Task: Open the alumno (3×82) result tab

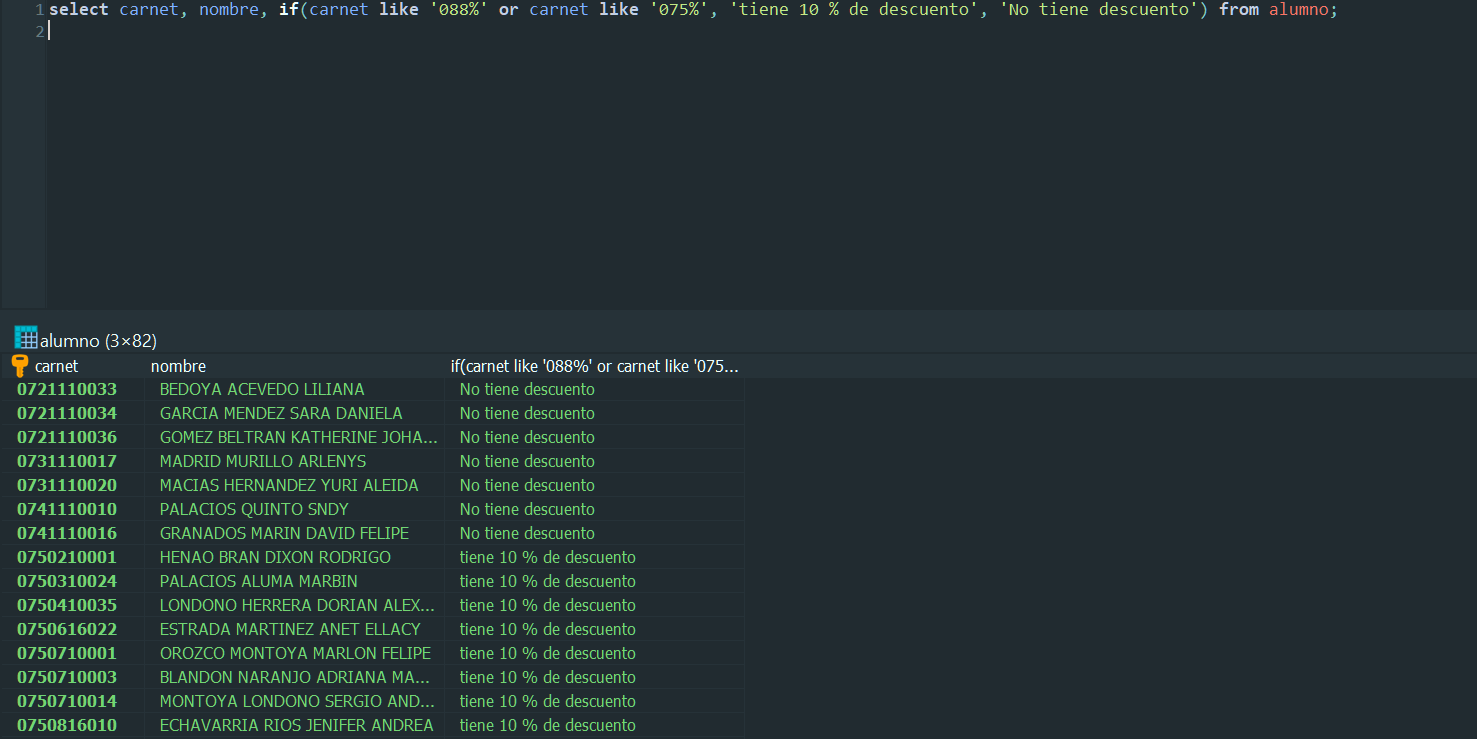Action: point(98,340)
